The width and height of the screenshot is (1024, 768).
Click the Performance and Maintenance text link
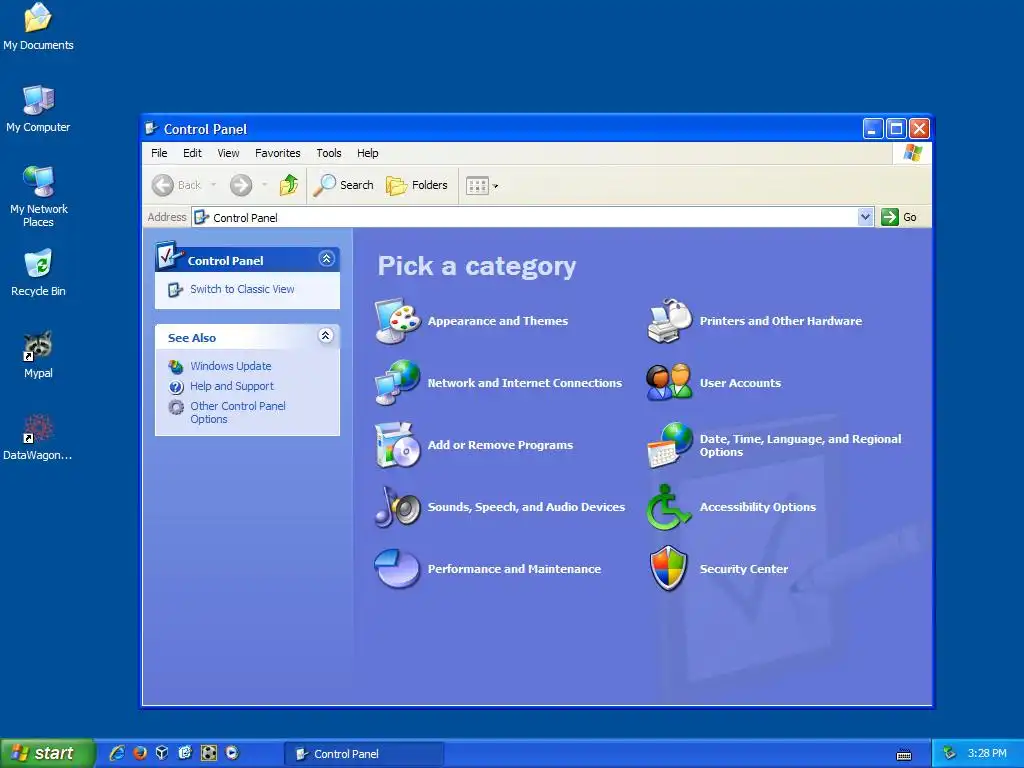(514, 569)
